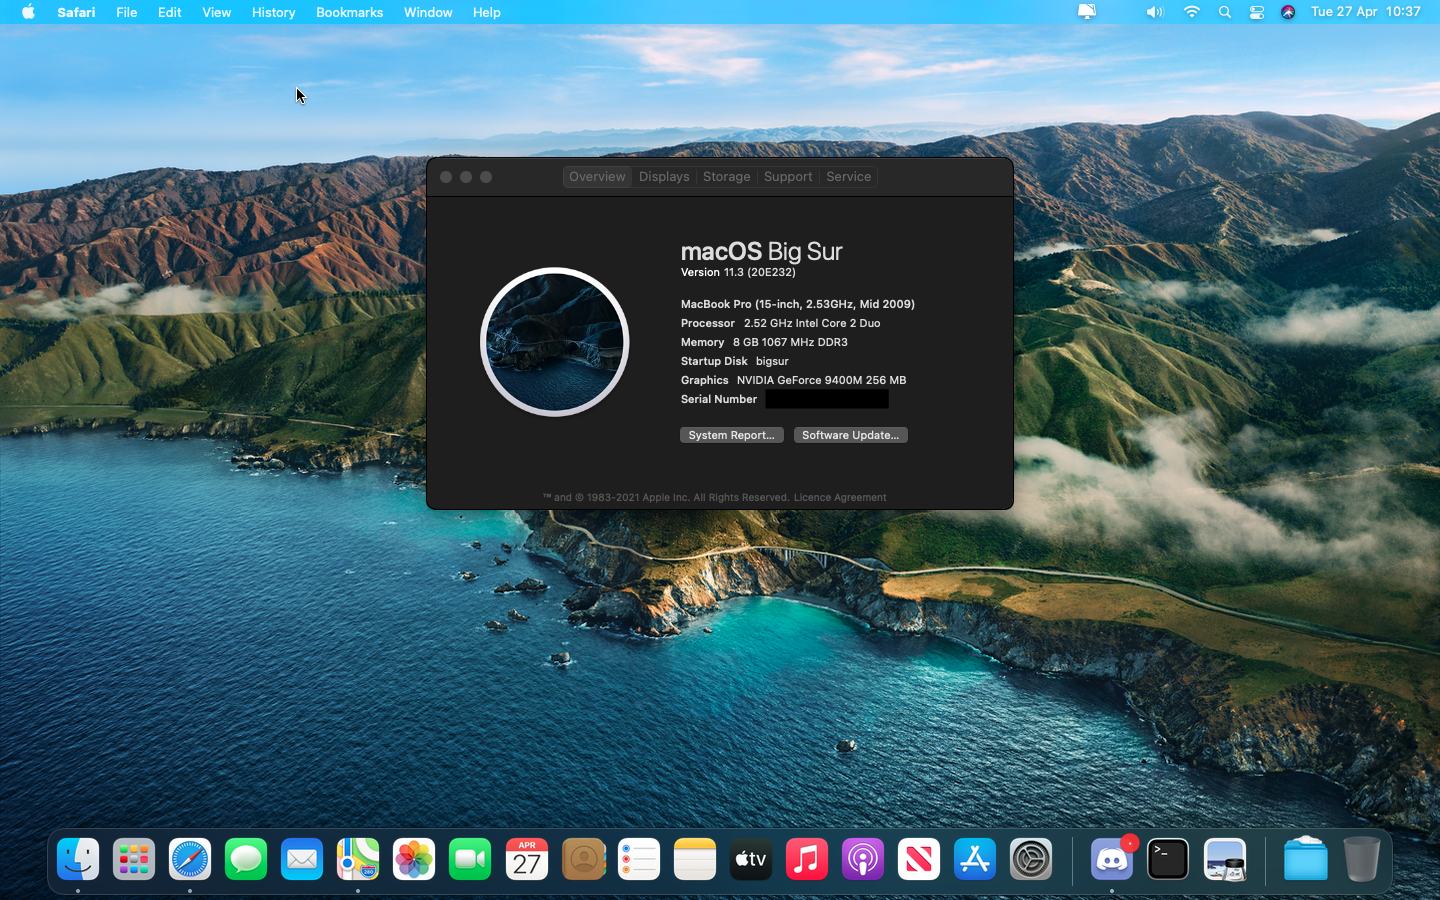Open Reminders app in Dock
Viewport: 1440px width, 900px height.
(x=639, y=859)
